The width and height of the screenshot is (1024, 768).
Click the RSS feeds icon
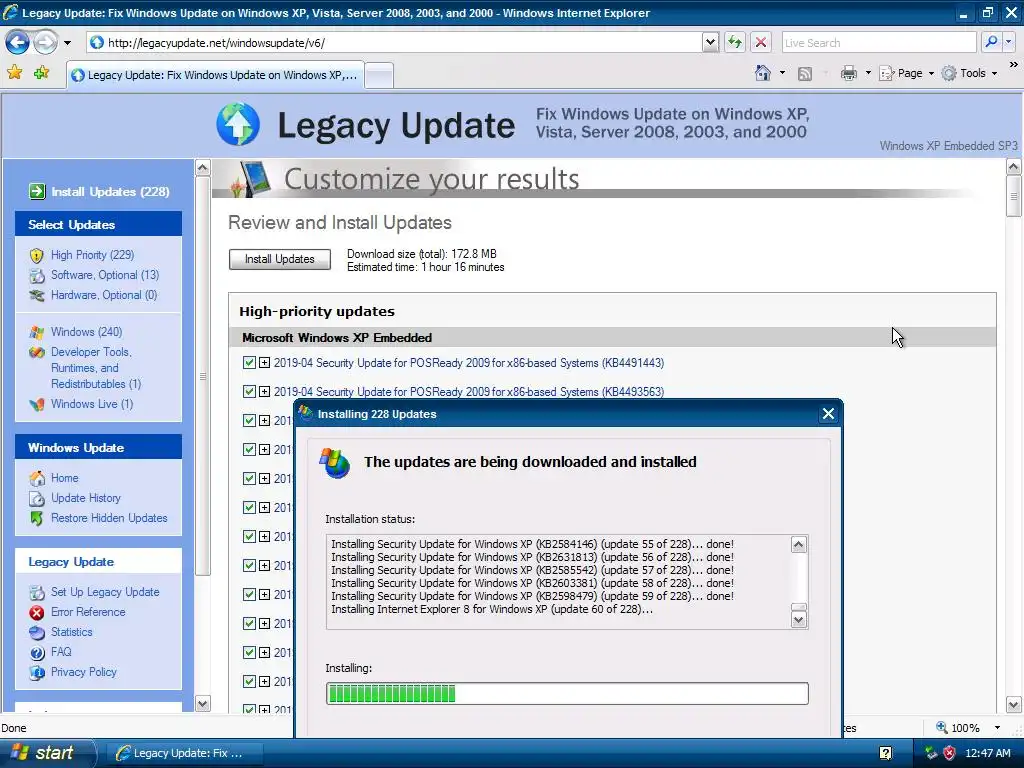coord(805,74)
